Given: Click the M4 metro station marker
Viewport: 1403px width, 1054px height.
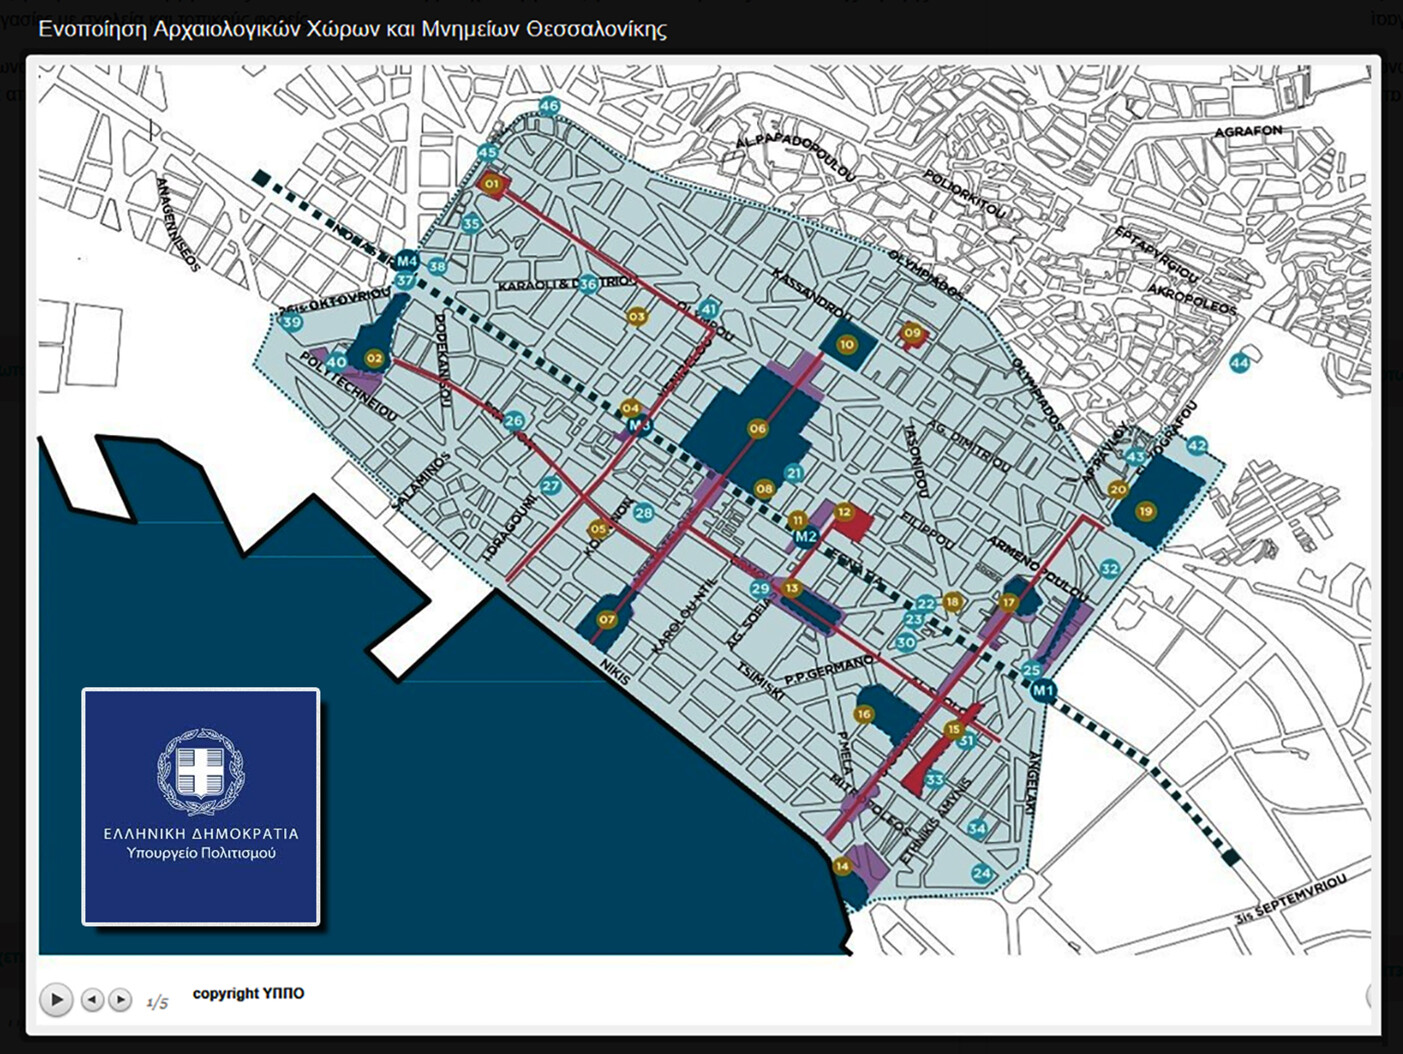Looking at the screenshot, I should click(406, 261).
